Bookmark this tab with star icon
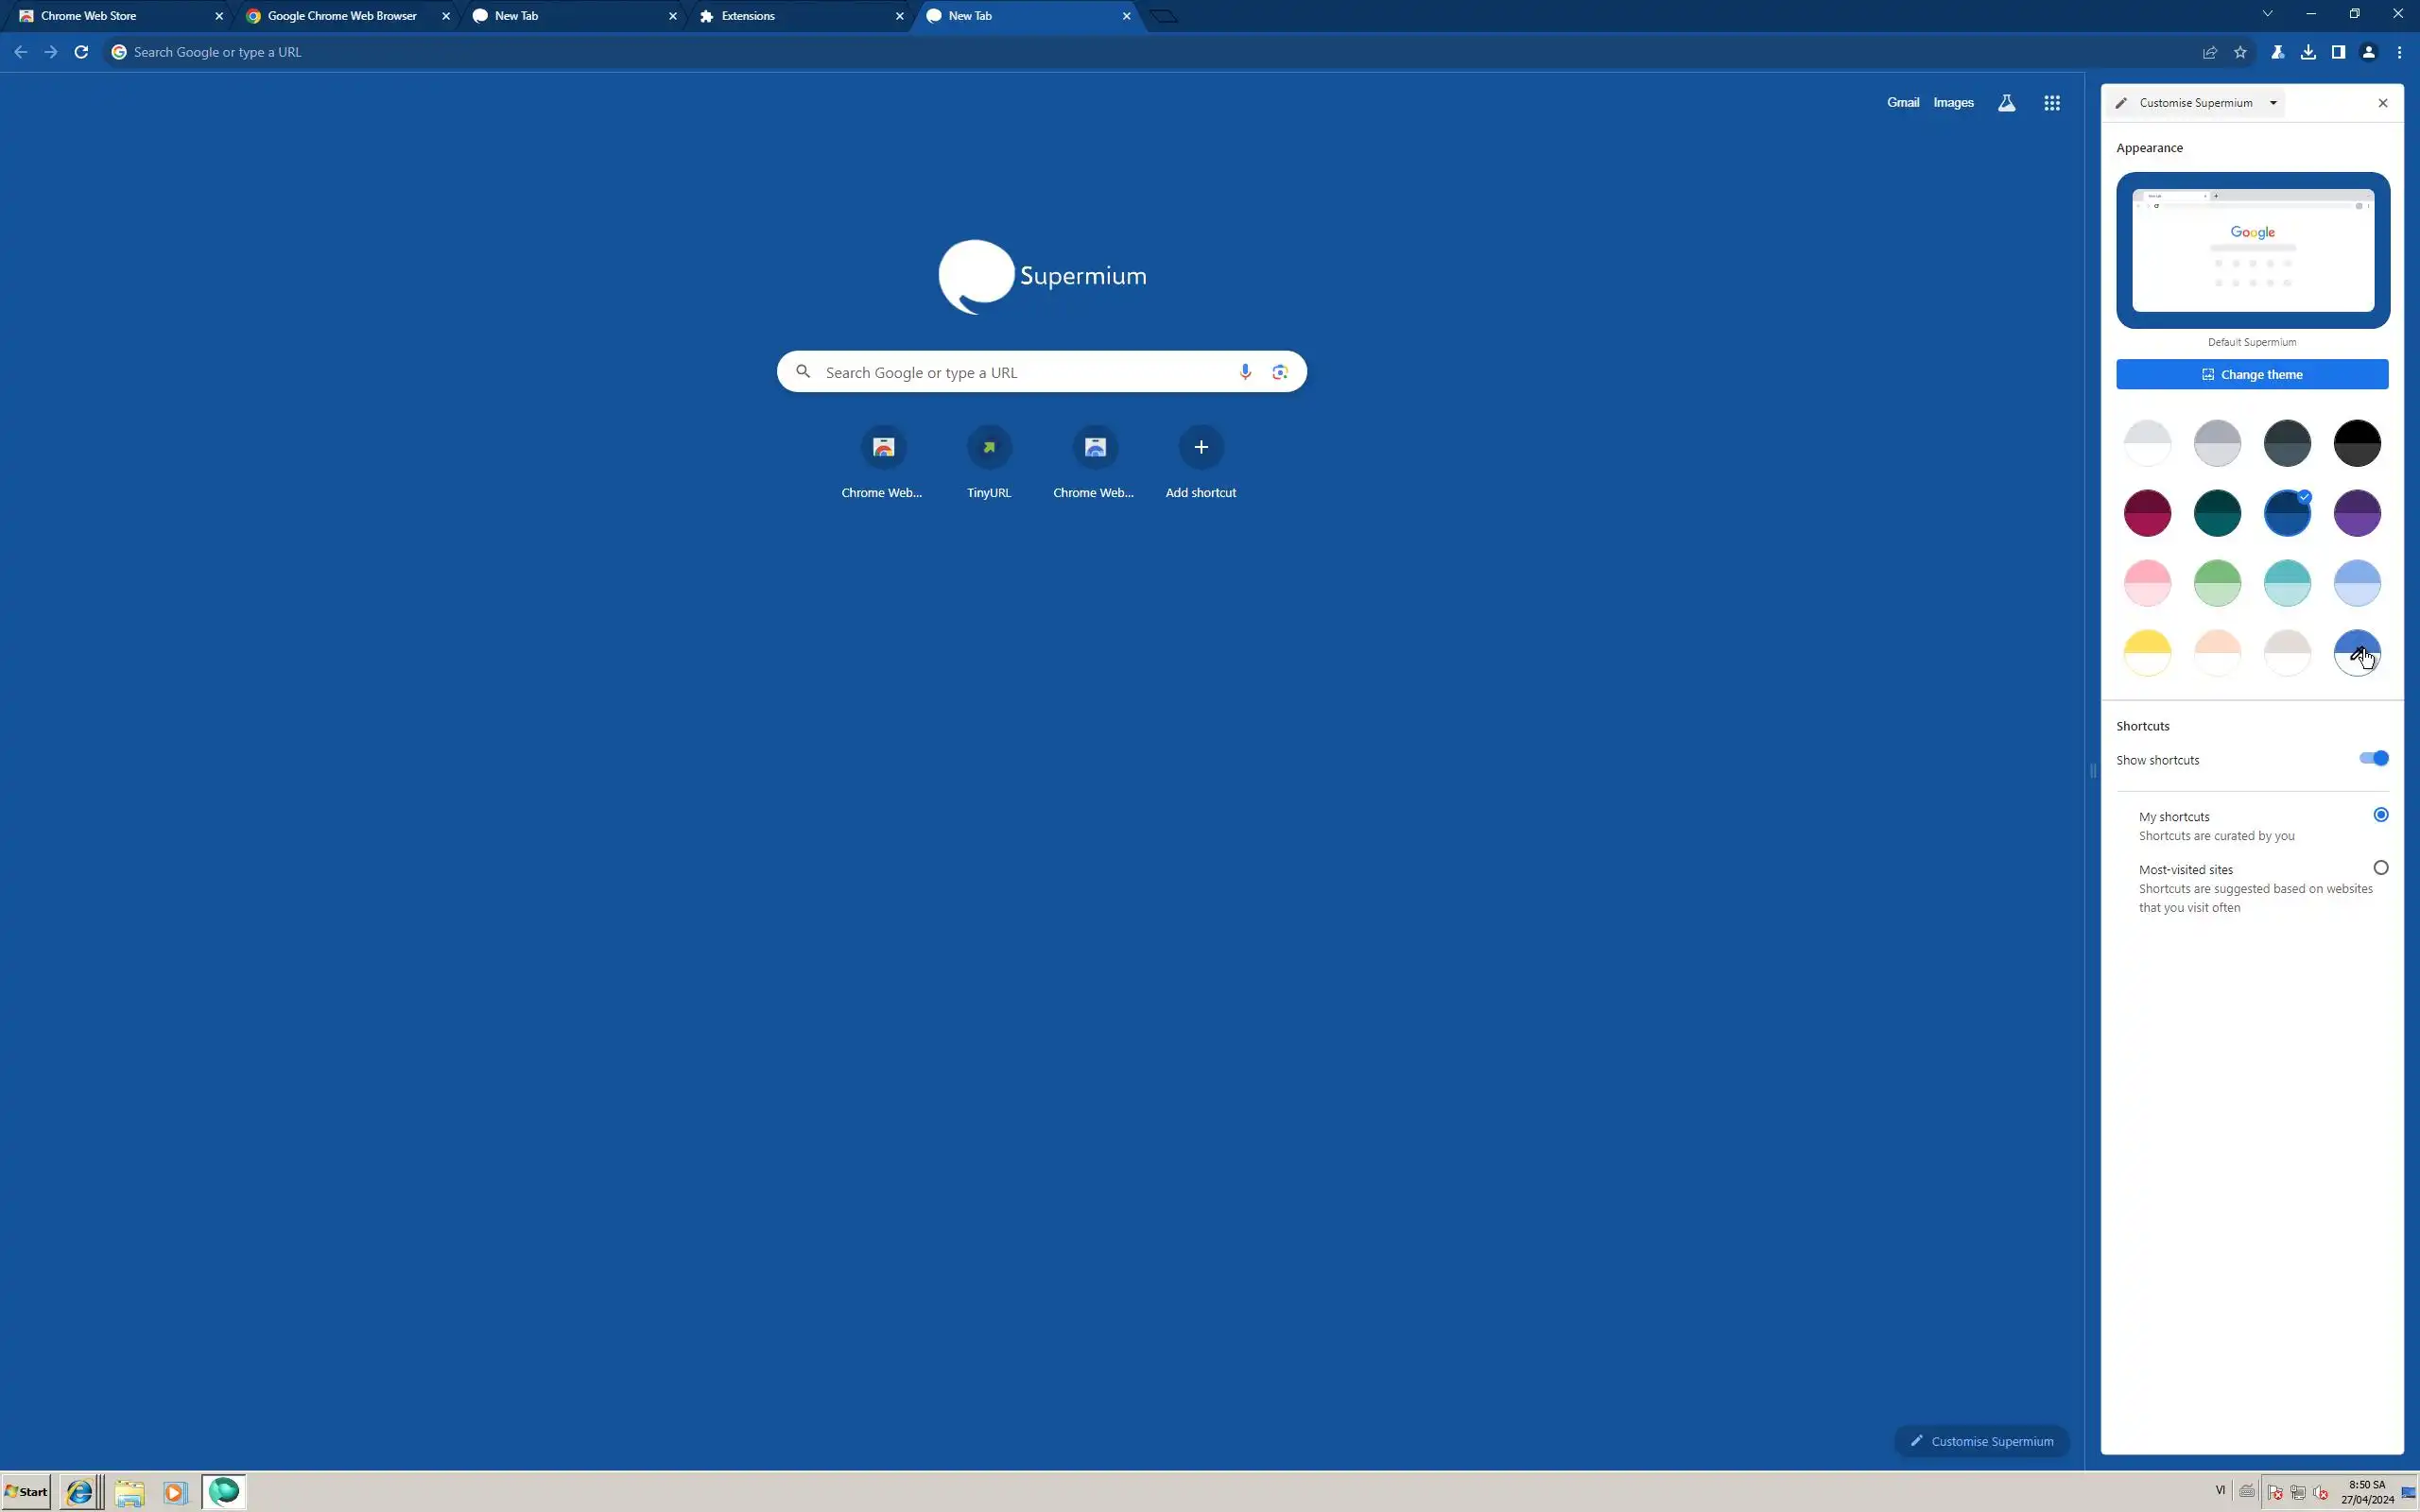The width and height of the screenshot is (2420, 1512). [2240, 52]
